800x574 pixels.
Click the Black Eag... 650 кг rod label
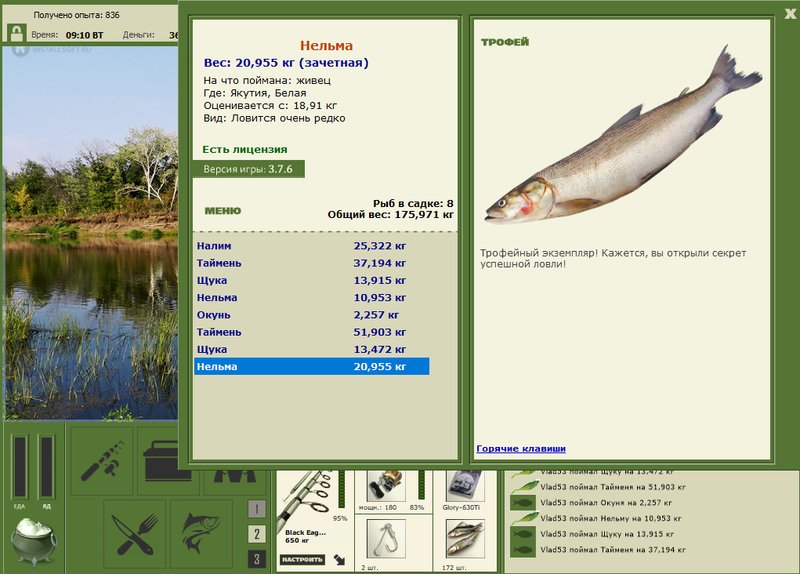pos(305,536)
